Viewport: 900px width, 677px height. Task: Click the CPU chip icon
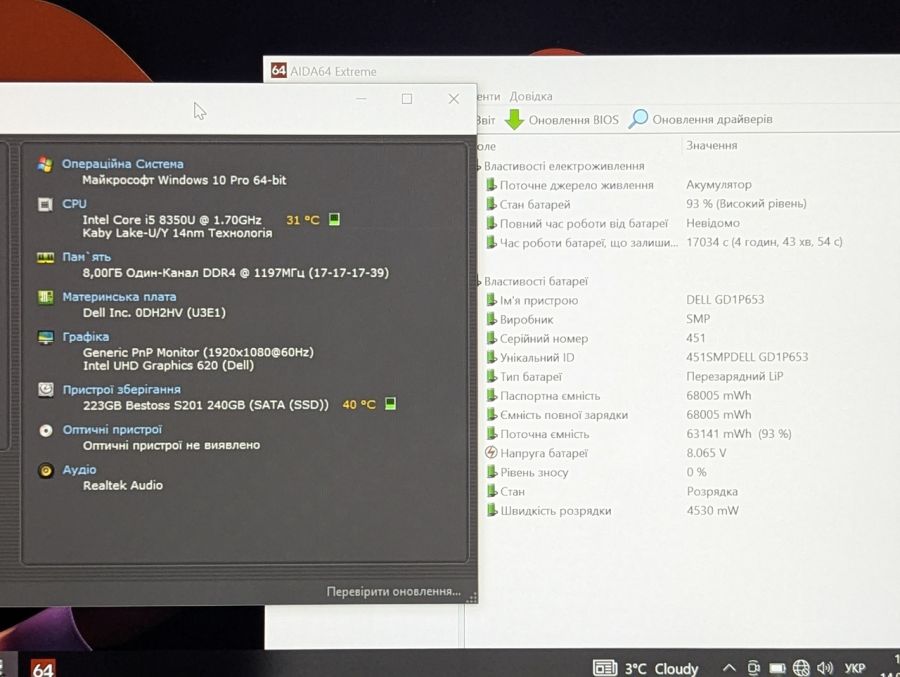(45, 204)
